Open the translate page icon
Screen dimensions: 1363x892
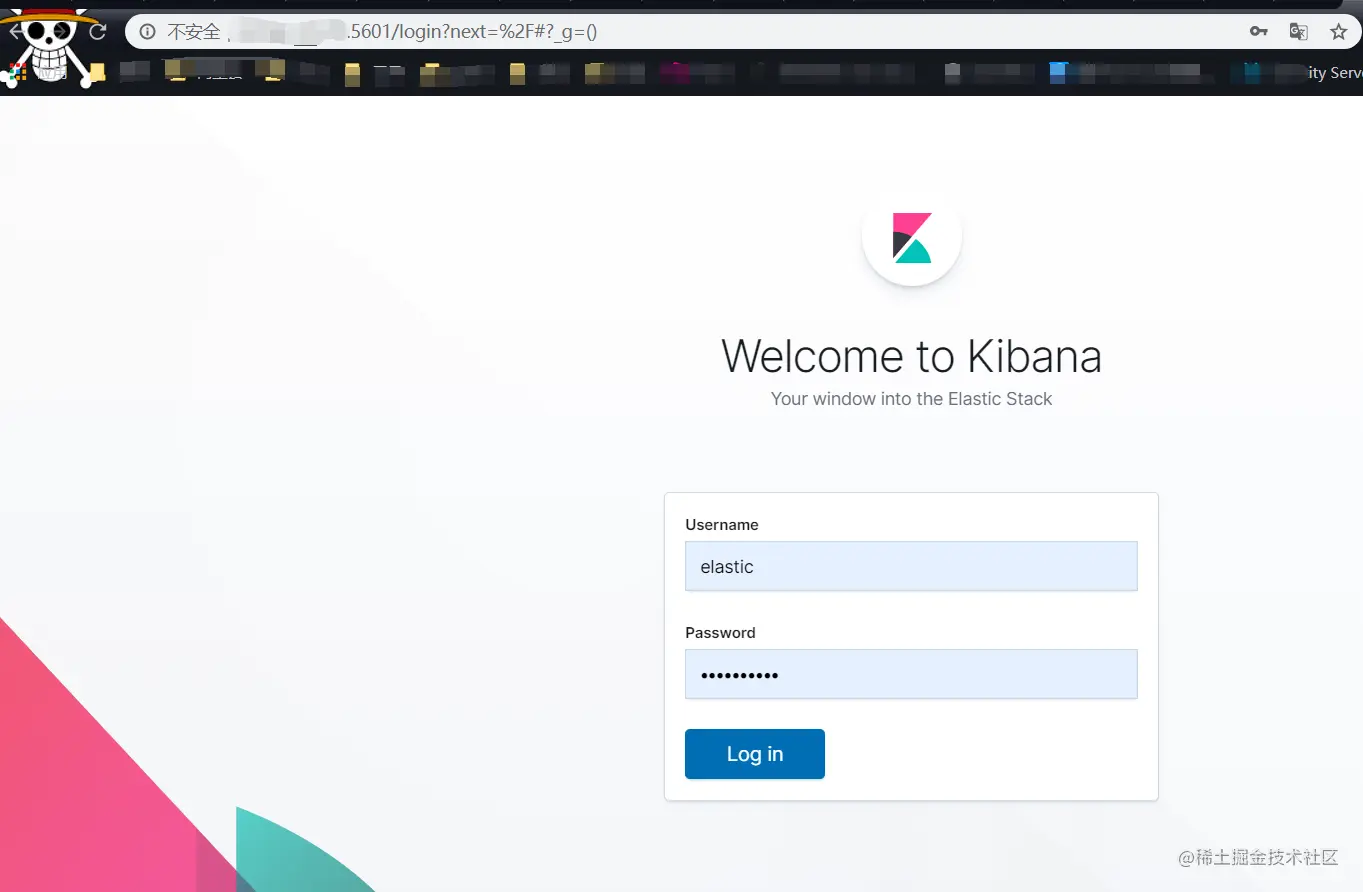(1298, 32)
